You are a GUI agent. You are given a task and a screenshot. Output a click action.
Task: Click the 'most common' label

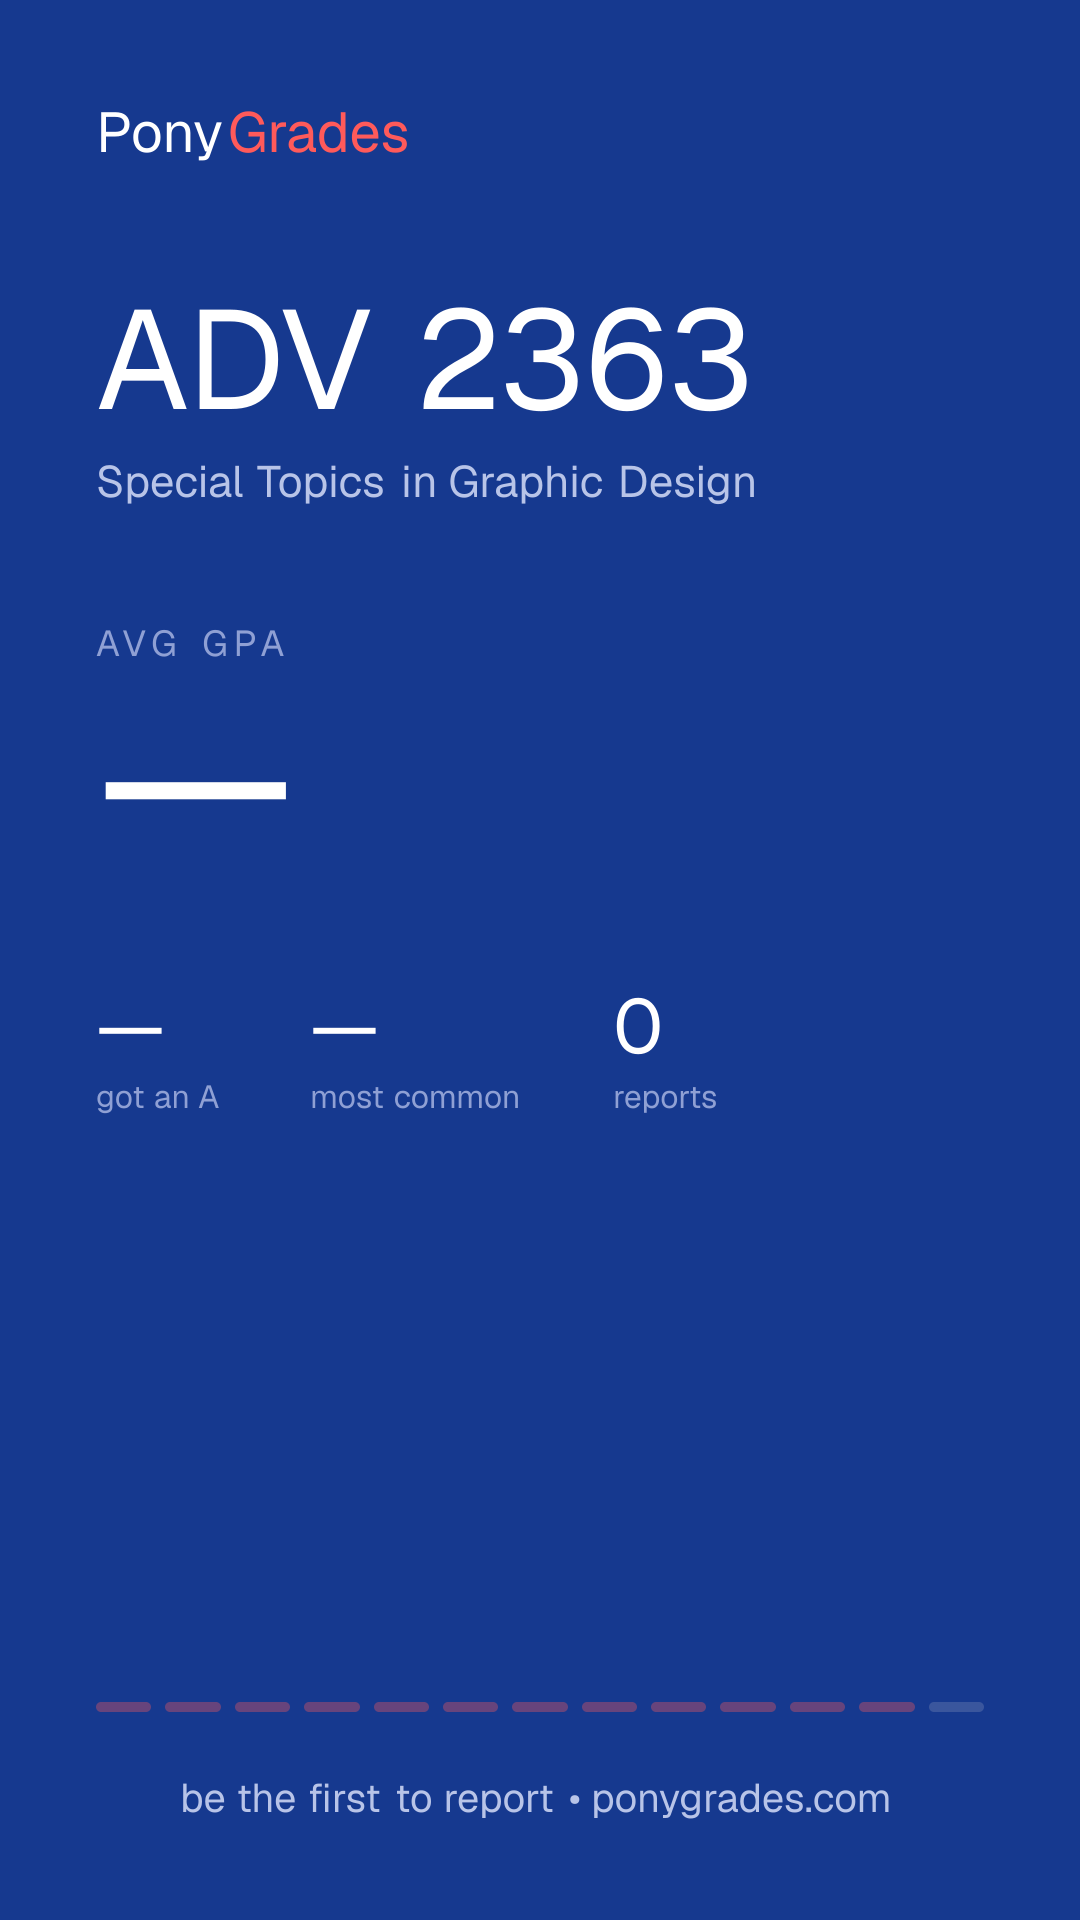click(x=415, y=1098)
